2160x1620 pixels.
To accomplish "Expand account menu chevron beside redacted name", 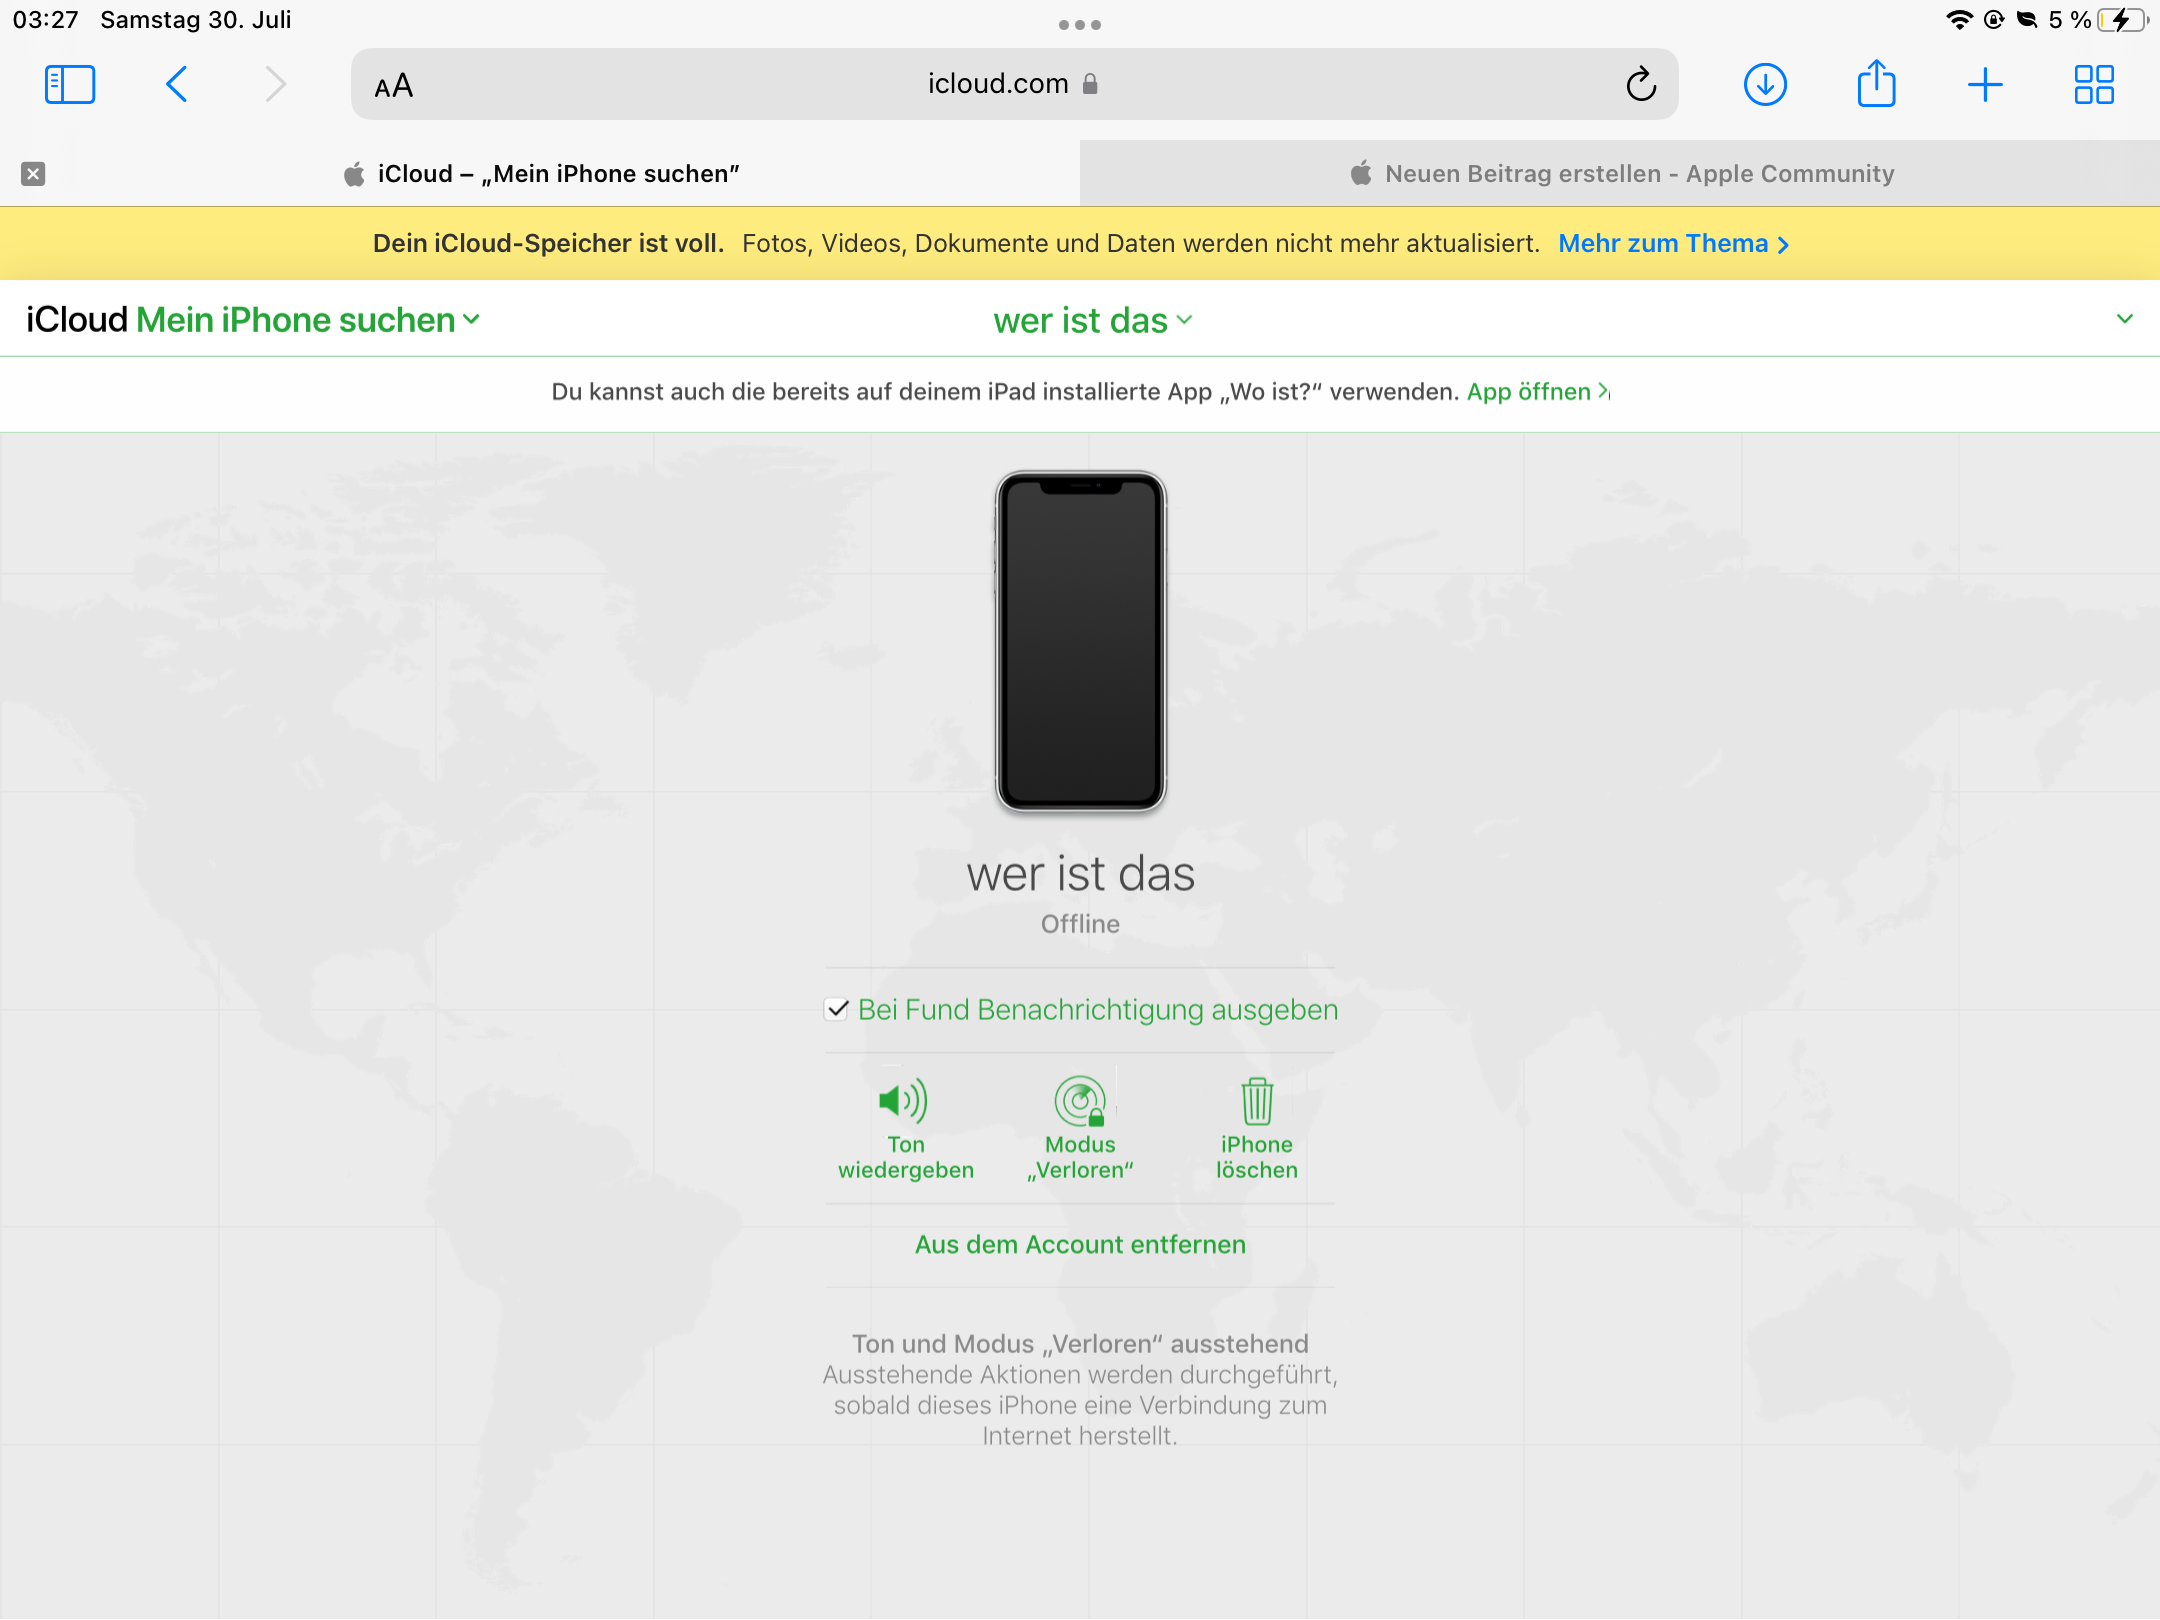I will 2126,320.
